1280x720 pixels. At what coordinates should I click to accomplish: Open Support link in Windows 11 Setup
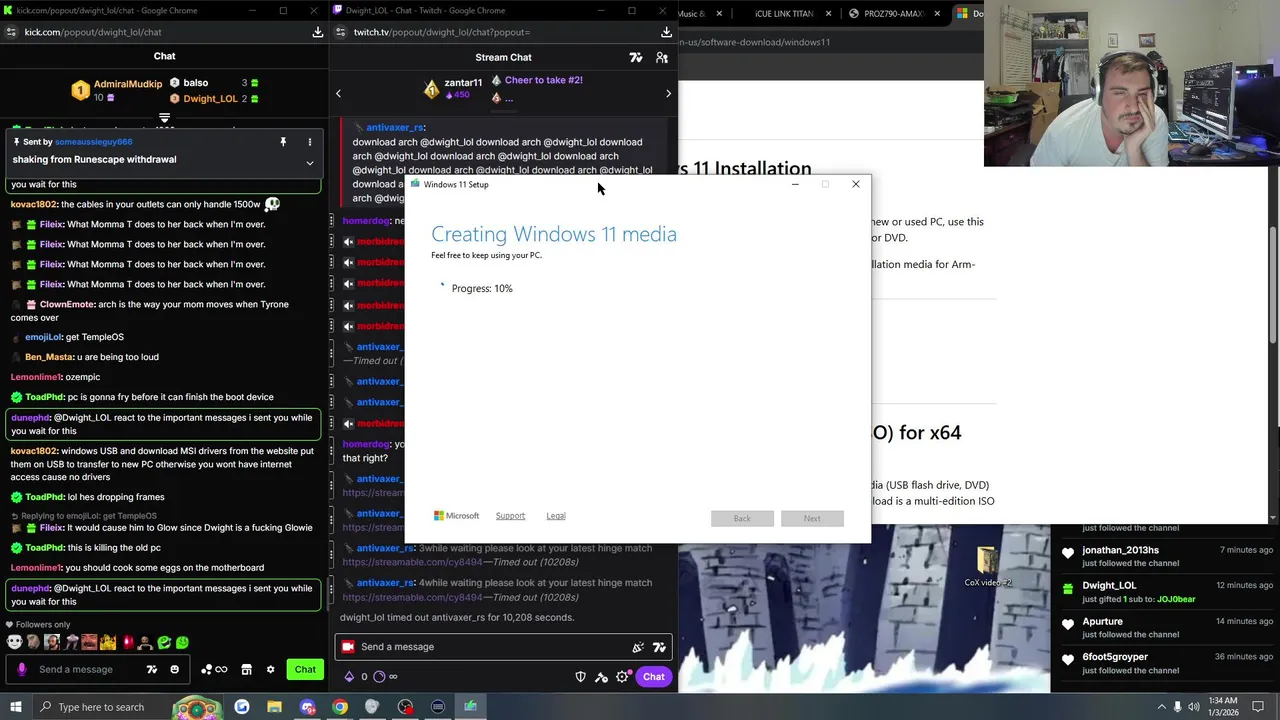click(x=510, y=516)
